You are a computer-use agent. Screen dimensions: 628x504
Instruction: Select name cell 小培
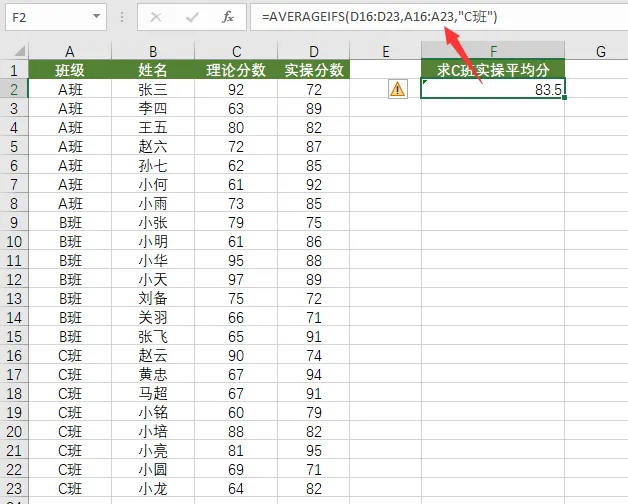(153, 431)
